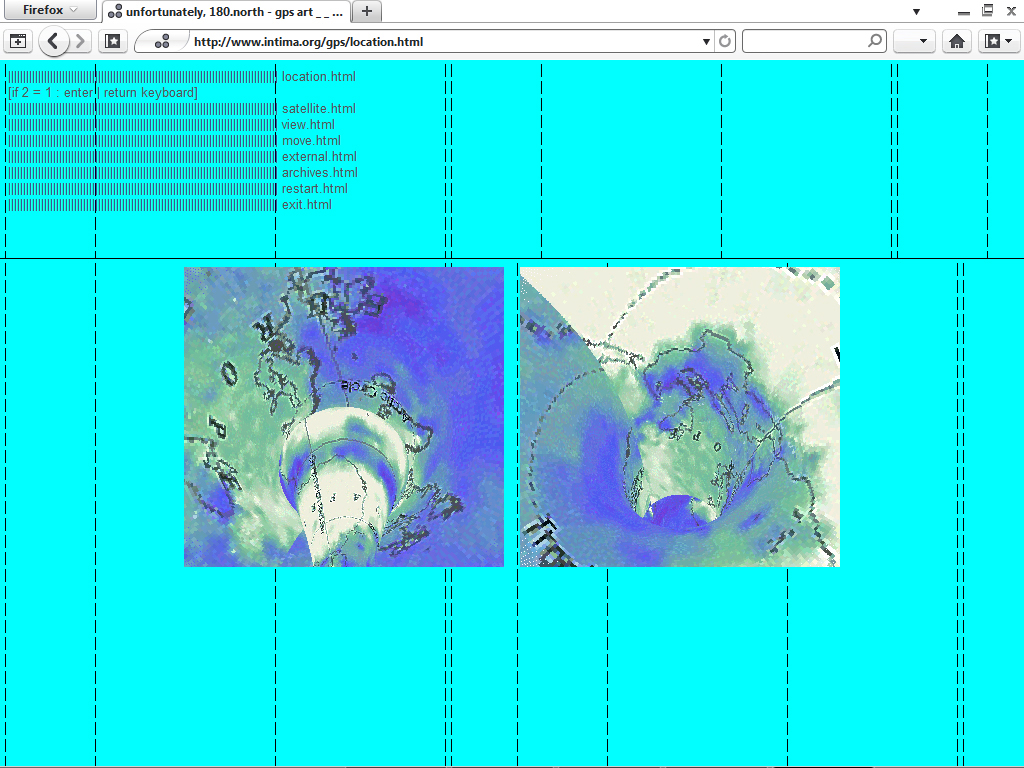The height and width of the screenshot is (768, 1024).
Task: Open the list all tabs dropdown arrow
Action: [x=916, y=11]
